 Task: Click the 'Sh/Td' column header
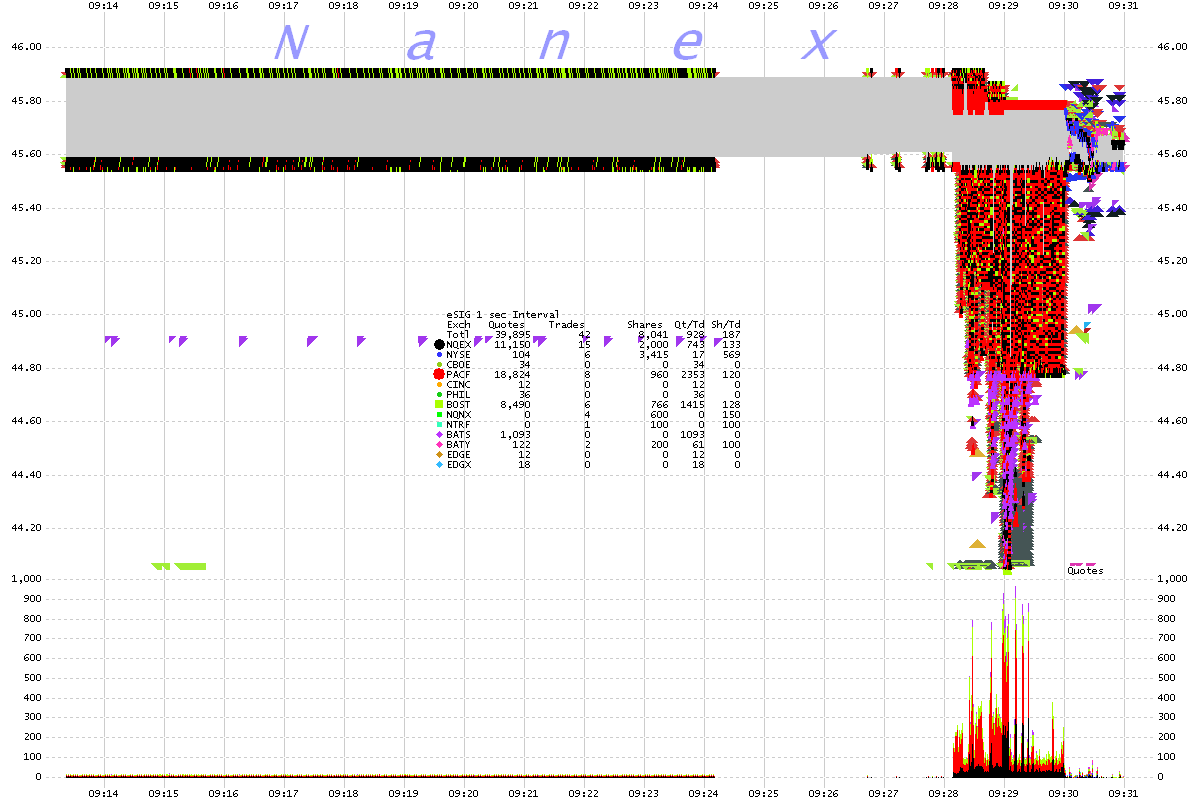pos(726,324)
